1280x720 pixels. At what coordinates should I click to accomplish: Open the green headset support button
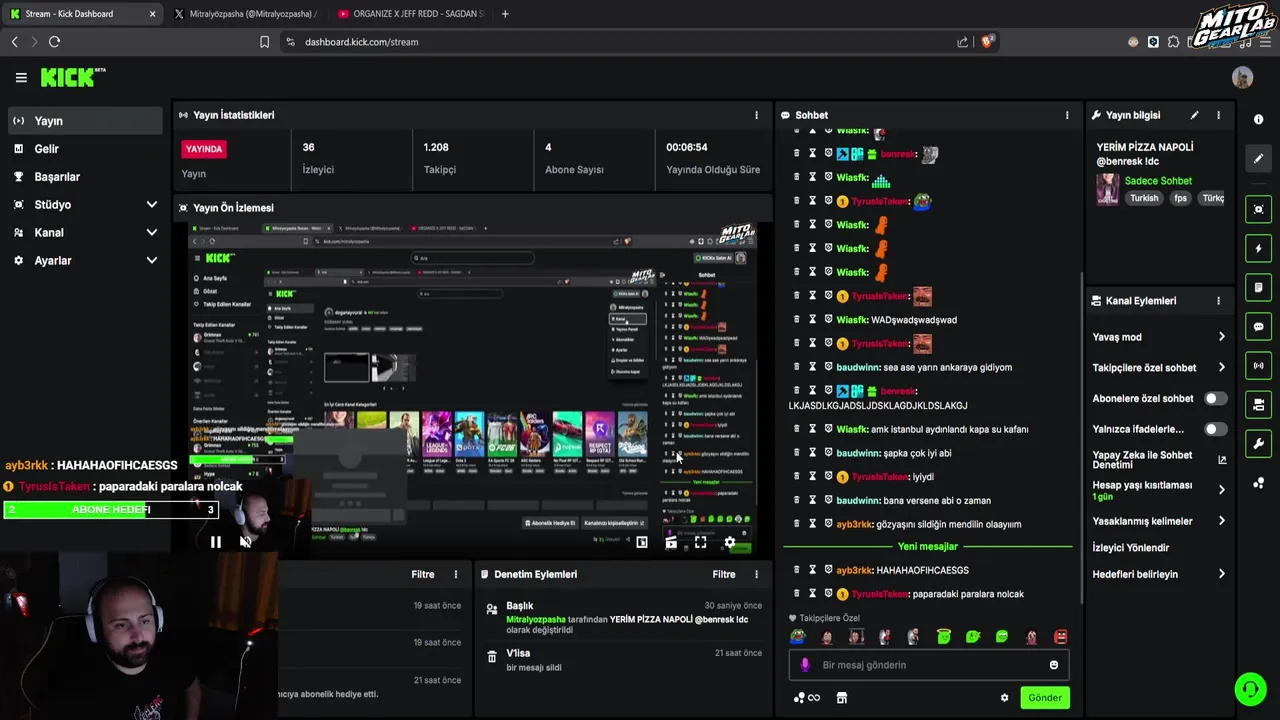(x=1250, y=689)
